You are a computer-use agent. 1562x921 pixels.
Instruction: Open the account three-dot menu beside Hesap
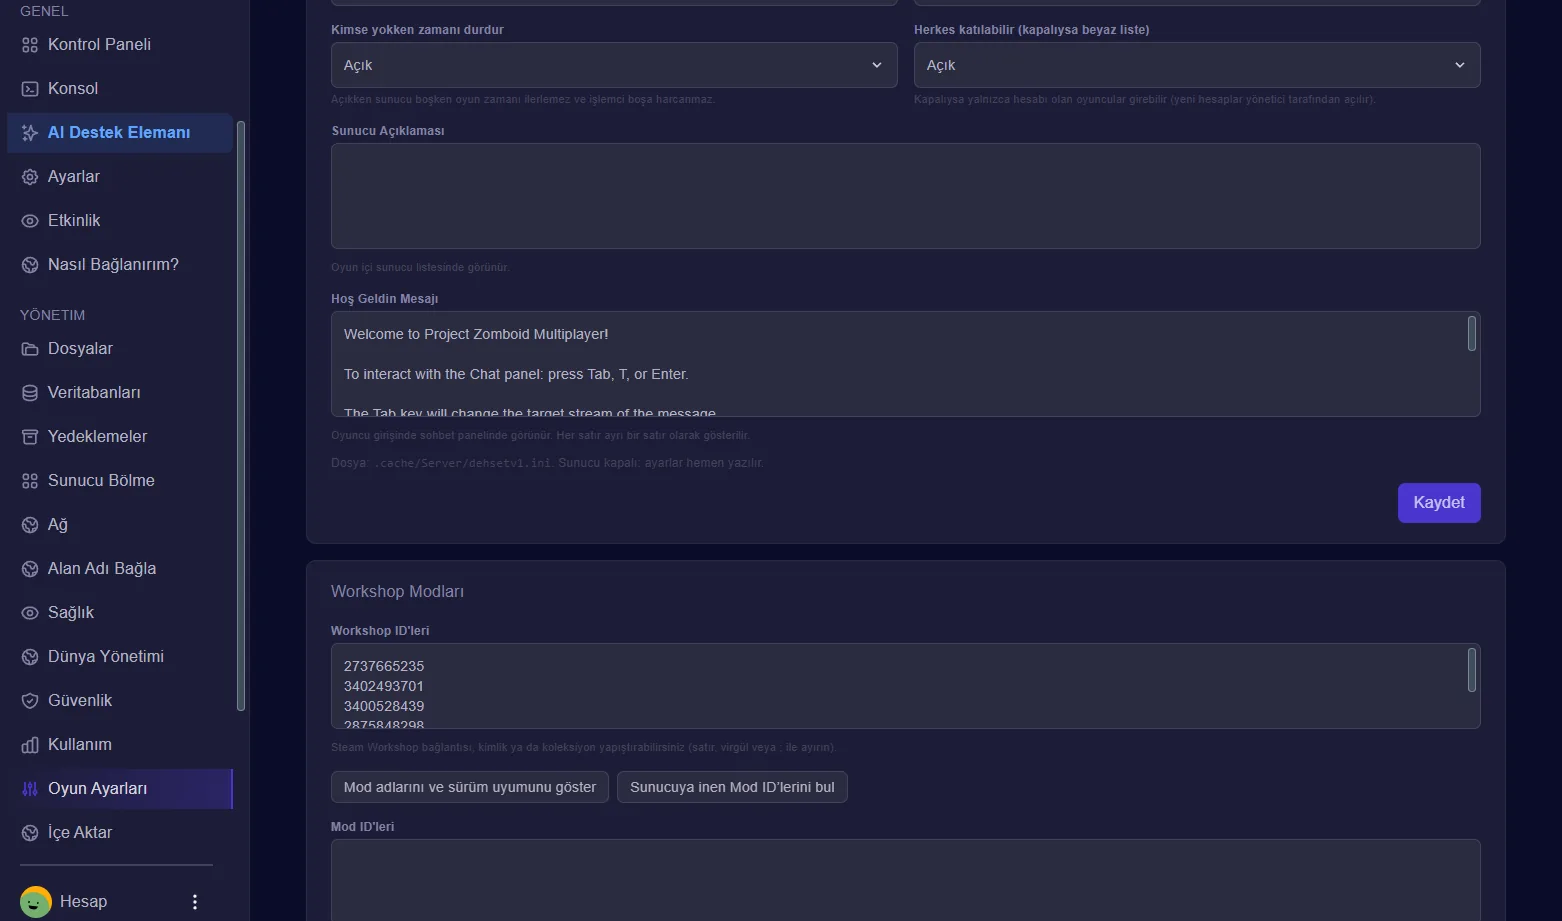(x=195, y=902)
